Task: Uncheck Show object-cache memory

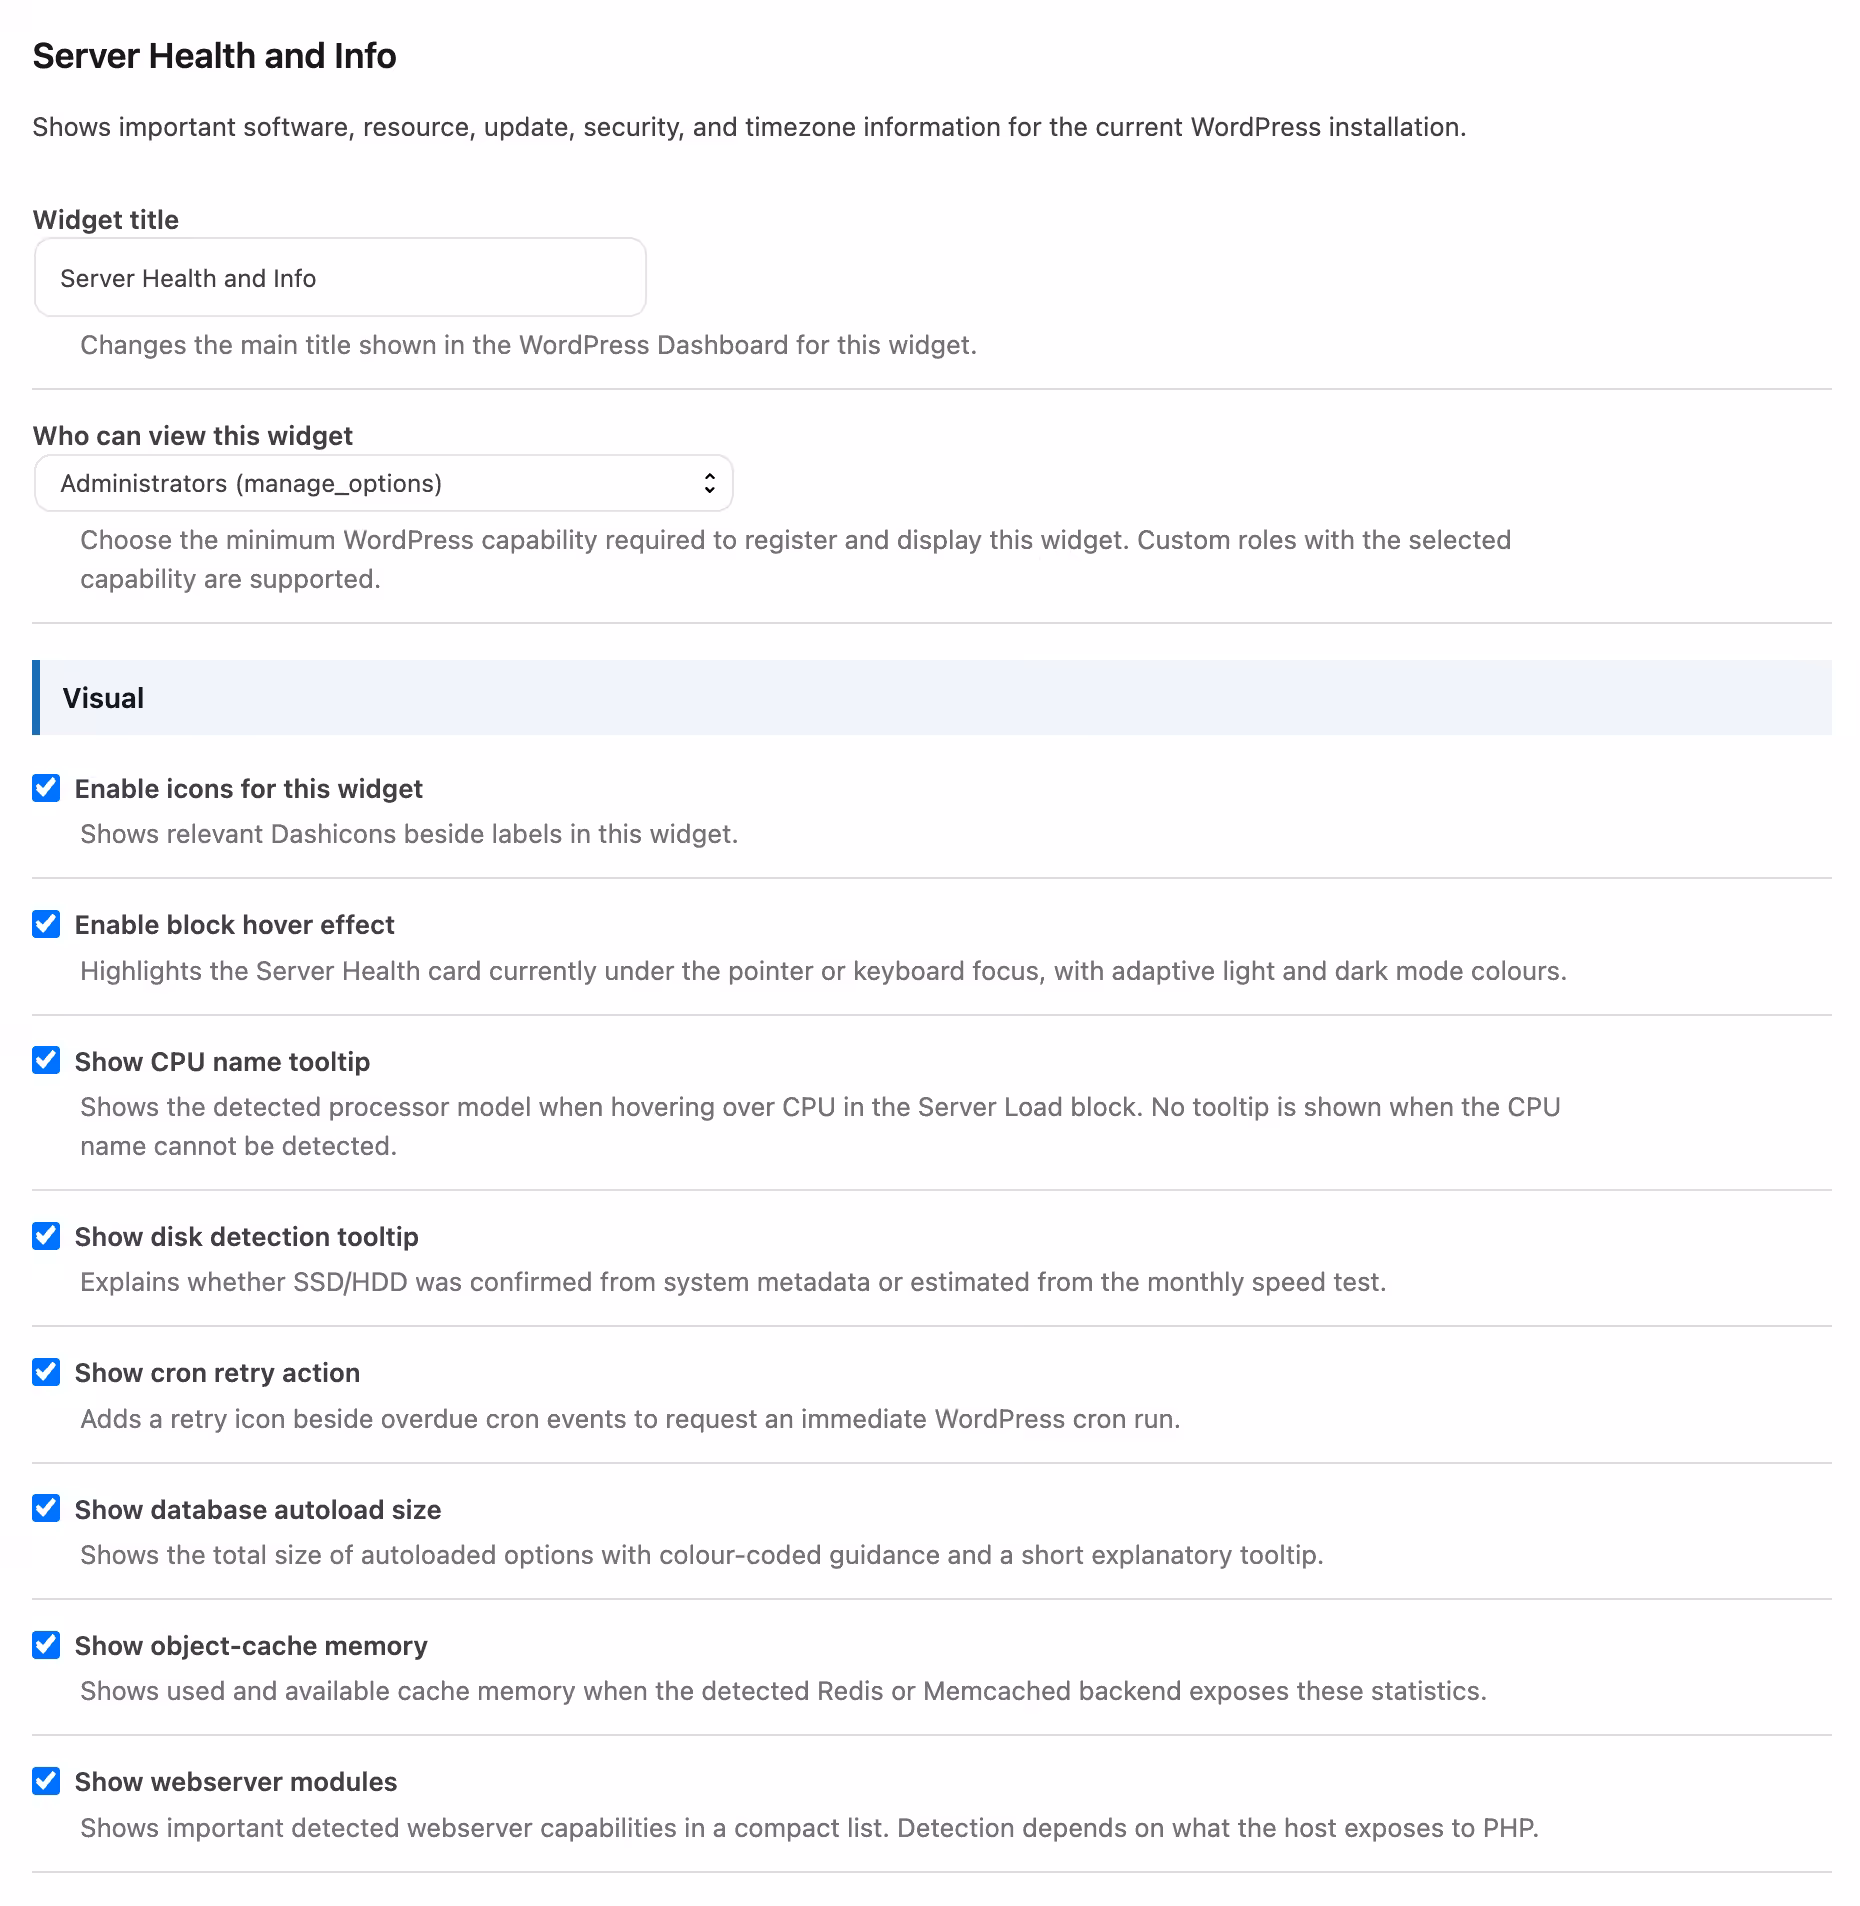Action: click(x=46, y=1645)
